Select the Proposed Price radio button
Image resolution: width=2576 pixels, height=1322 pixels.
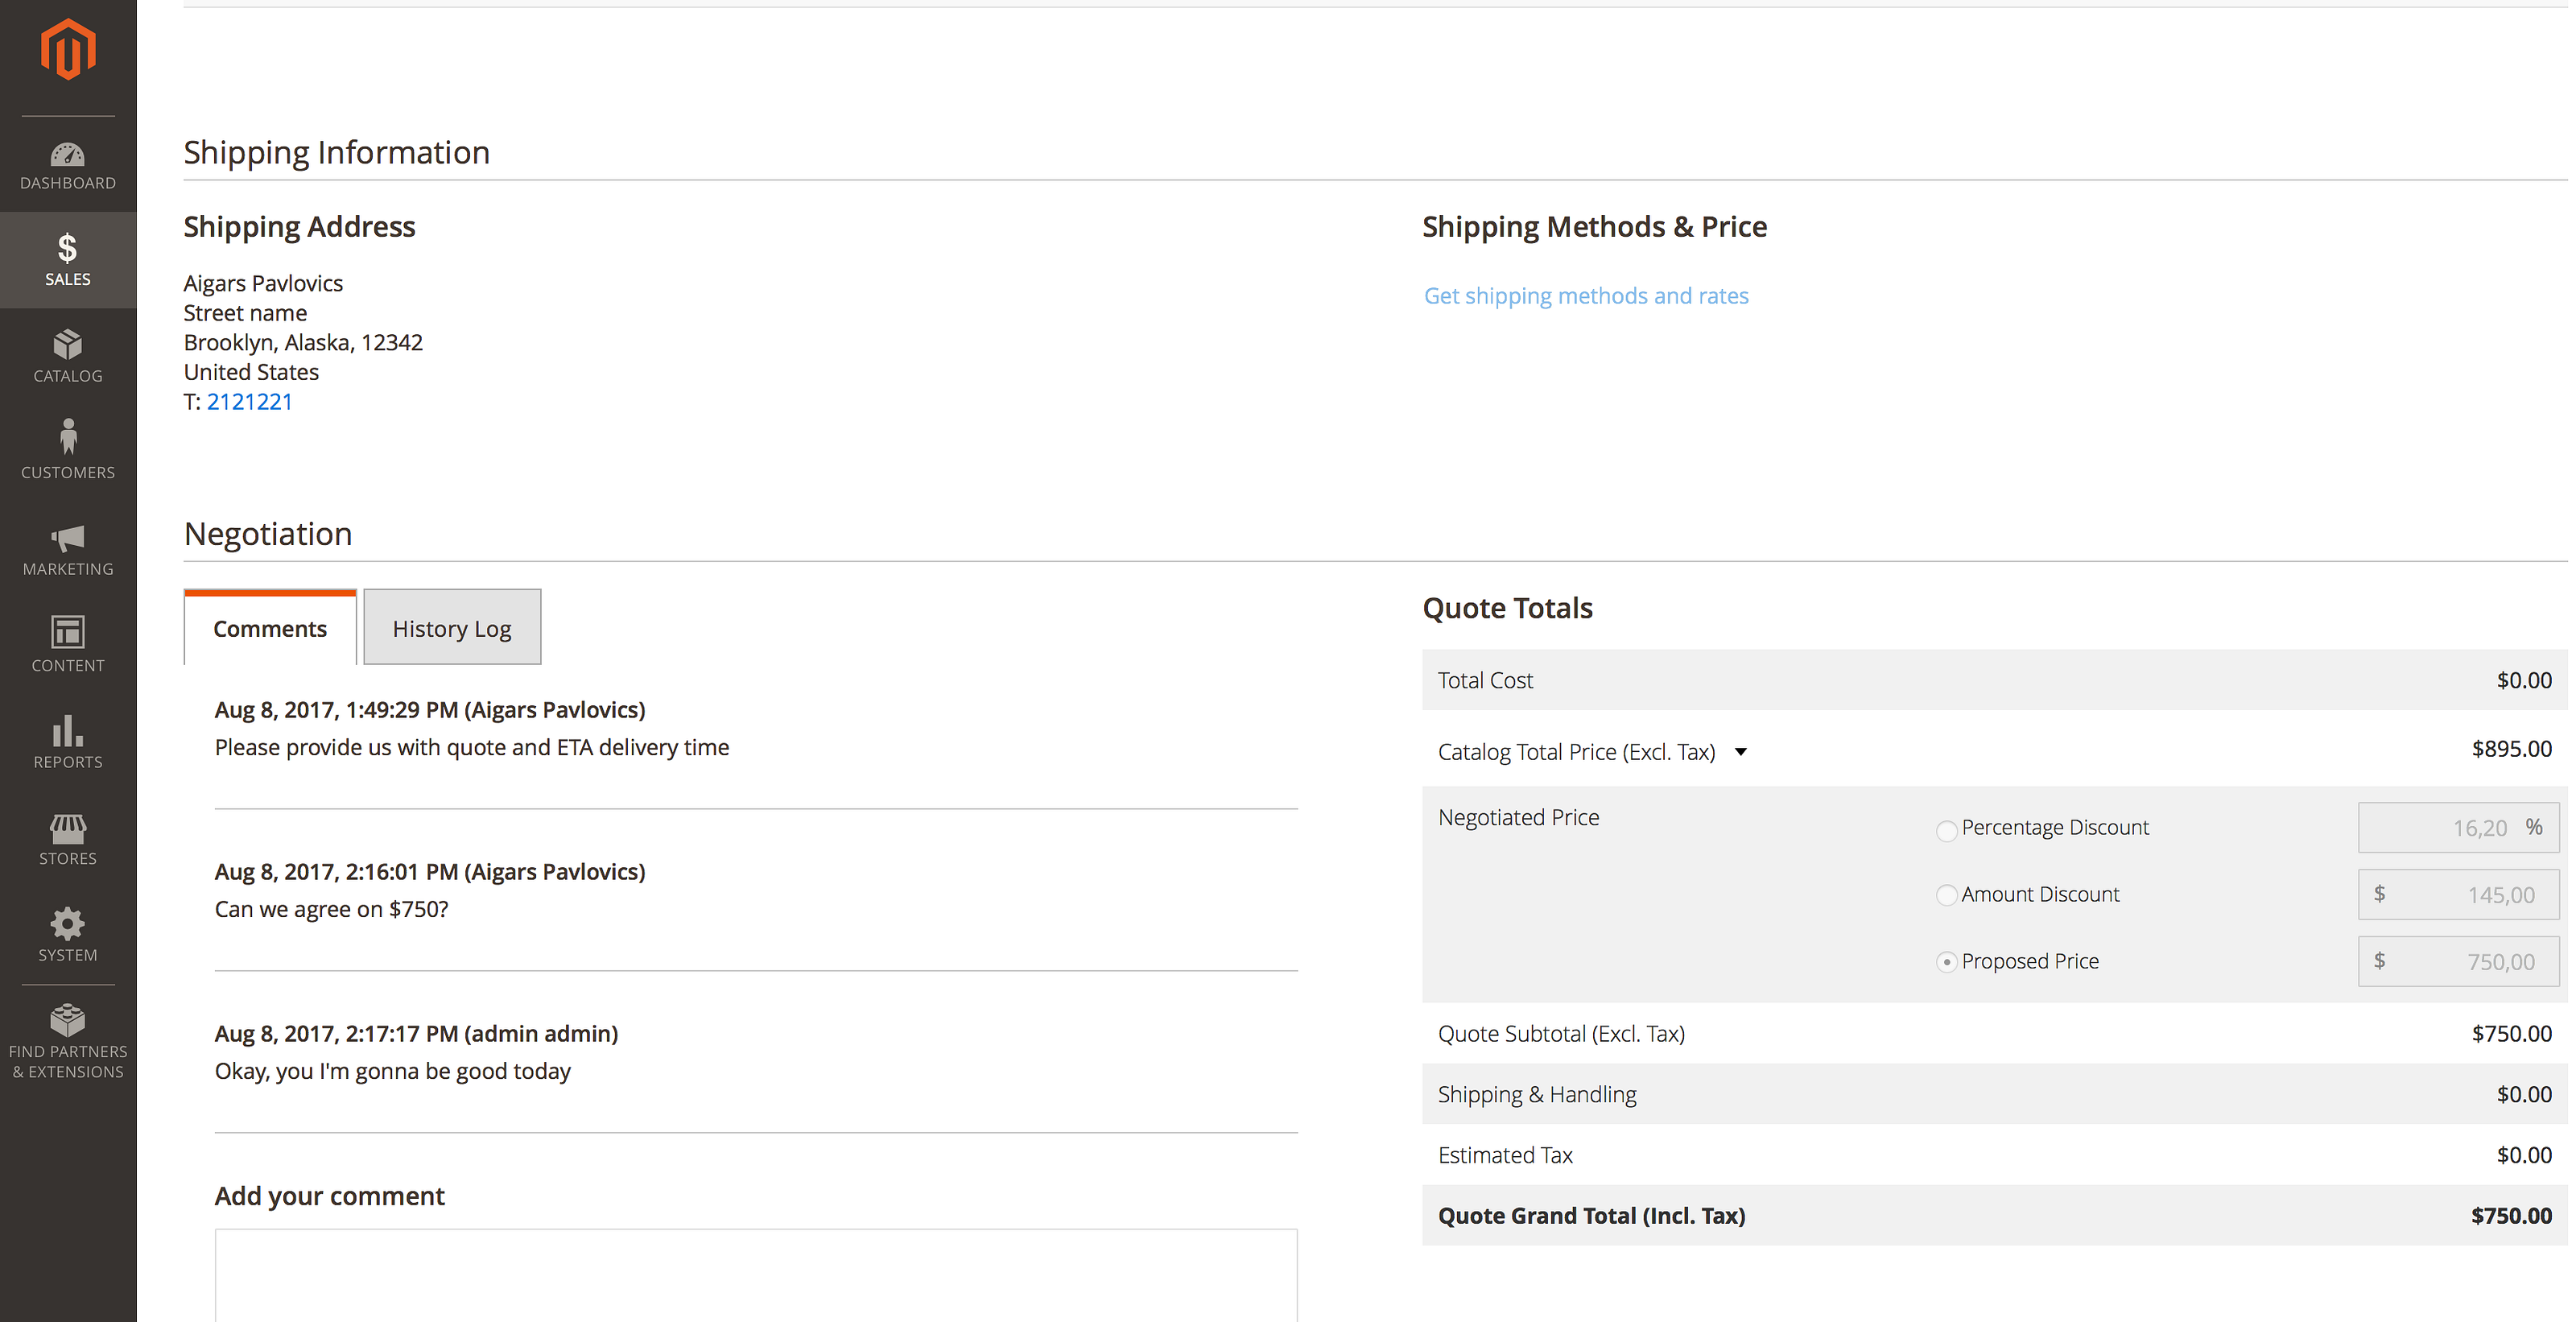(1946, 962)
